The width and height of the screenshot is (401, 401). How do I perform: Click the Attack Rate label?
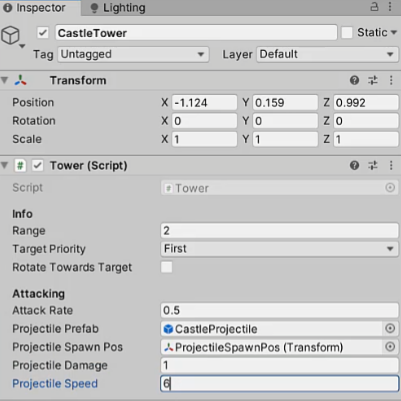click(x=43, y=310)
